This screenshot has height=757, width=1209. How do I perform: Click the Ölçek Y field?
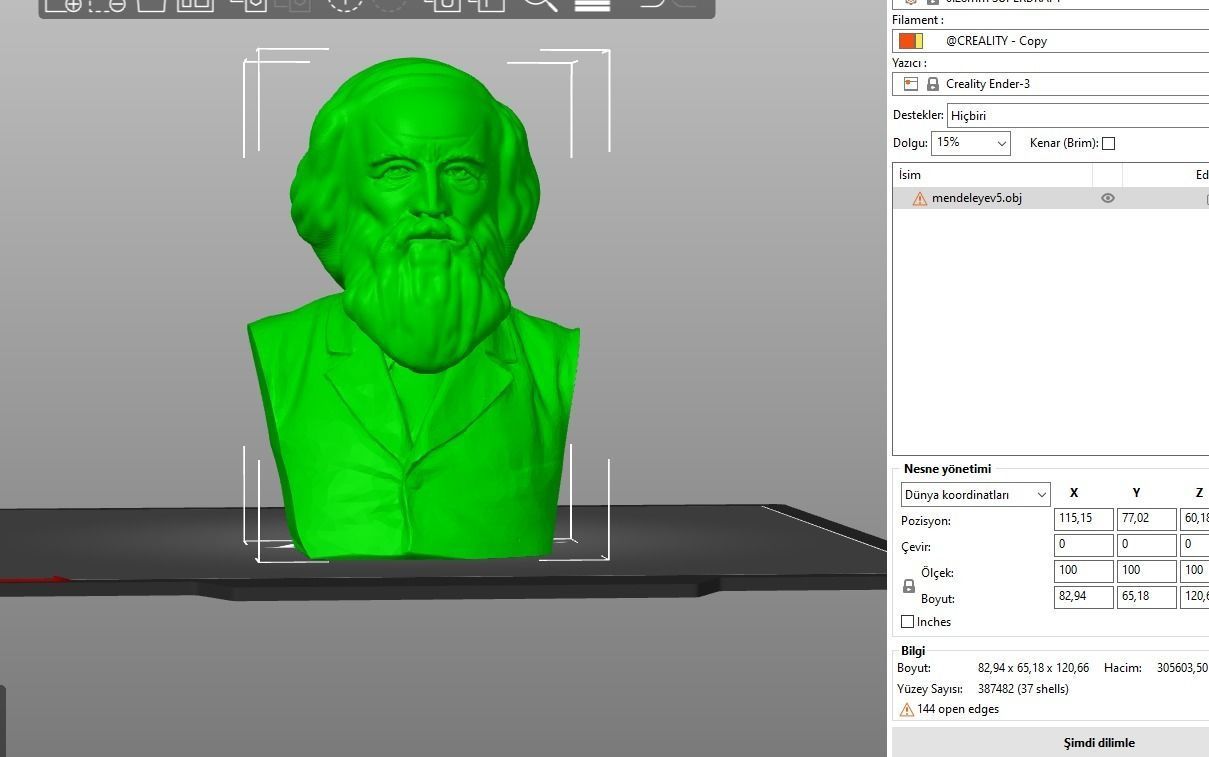point(1146,571)
